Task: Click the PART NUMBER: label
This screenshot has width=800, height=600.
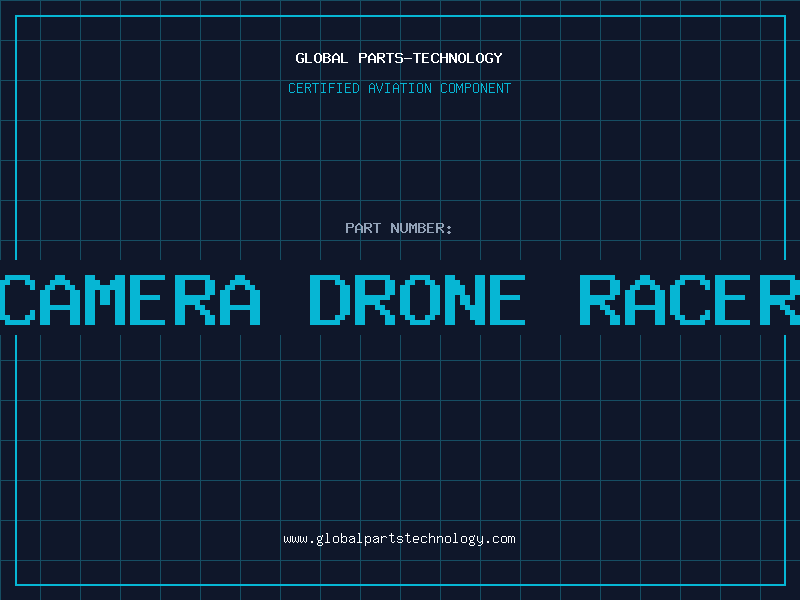Action: coord(399,228)
